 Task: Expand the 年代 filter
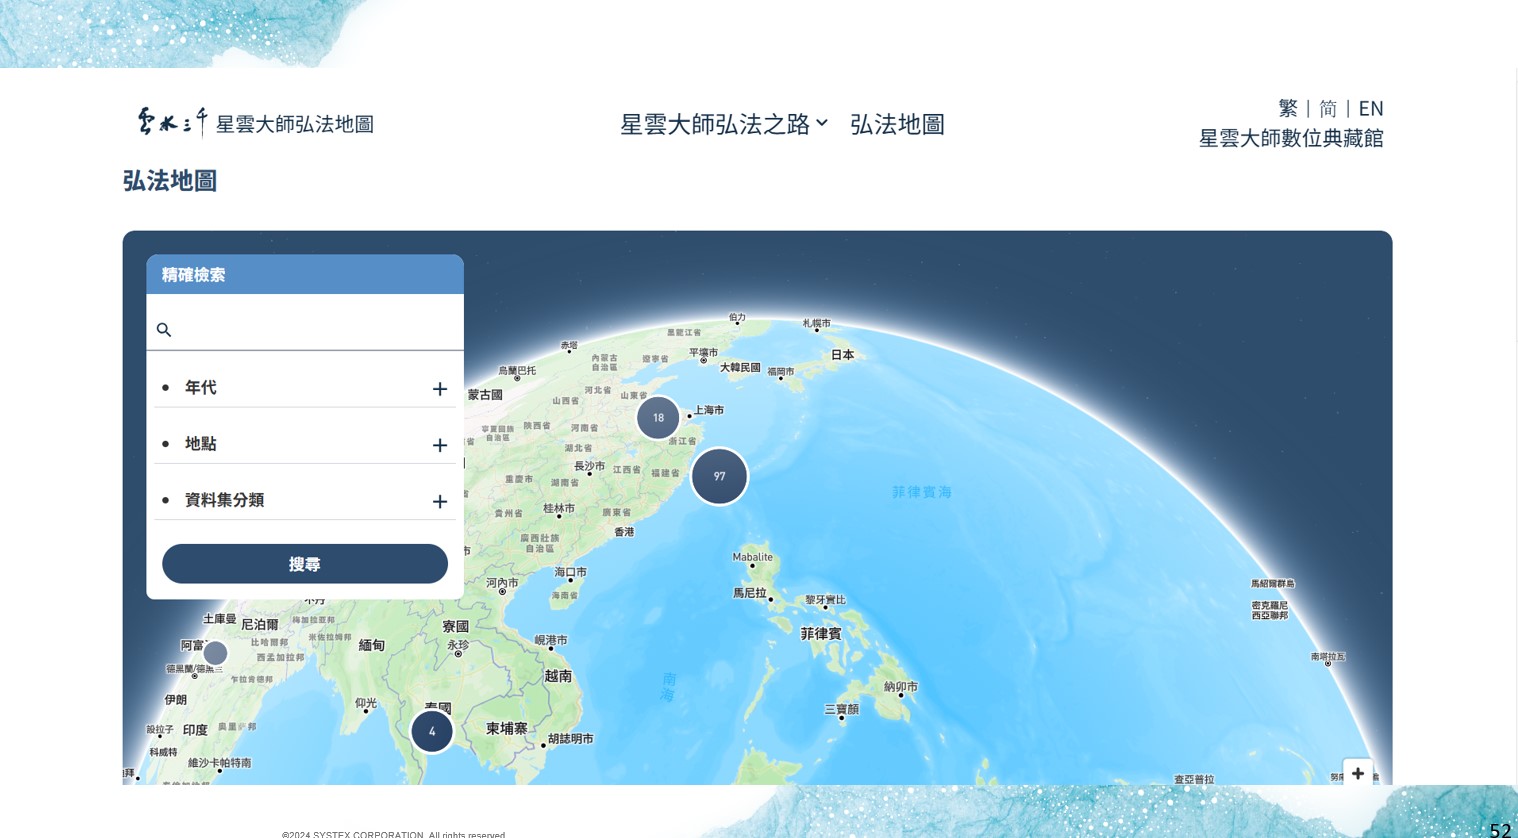(x=439, y=388)
